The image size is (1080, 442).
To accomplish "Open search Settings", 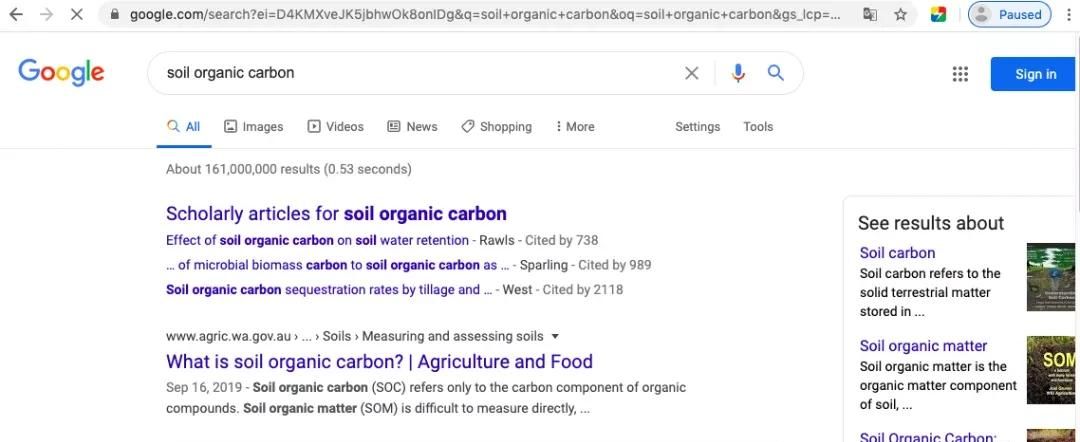I will (x=697, y=127).
